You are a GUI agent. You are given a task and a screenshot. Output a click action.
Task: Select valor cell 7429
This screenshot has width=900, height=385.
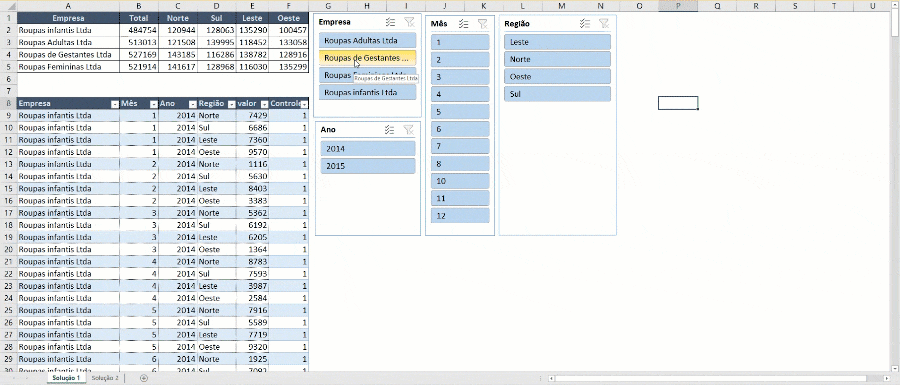[x=253, y=116]
